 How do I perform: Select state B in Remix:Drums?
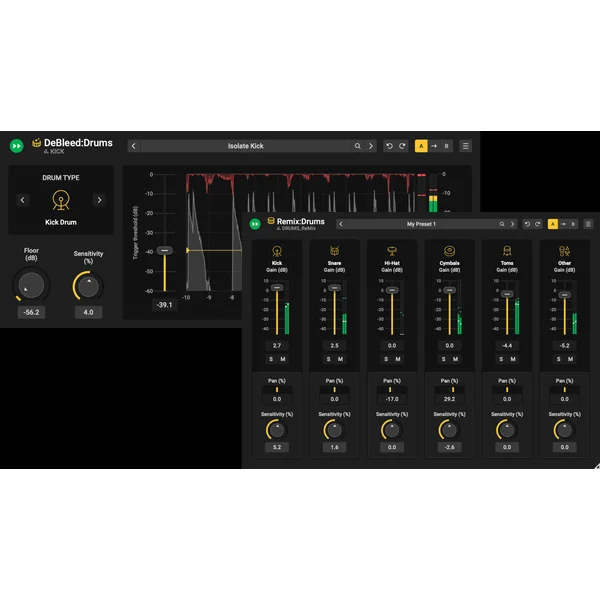(573, 224)
